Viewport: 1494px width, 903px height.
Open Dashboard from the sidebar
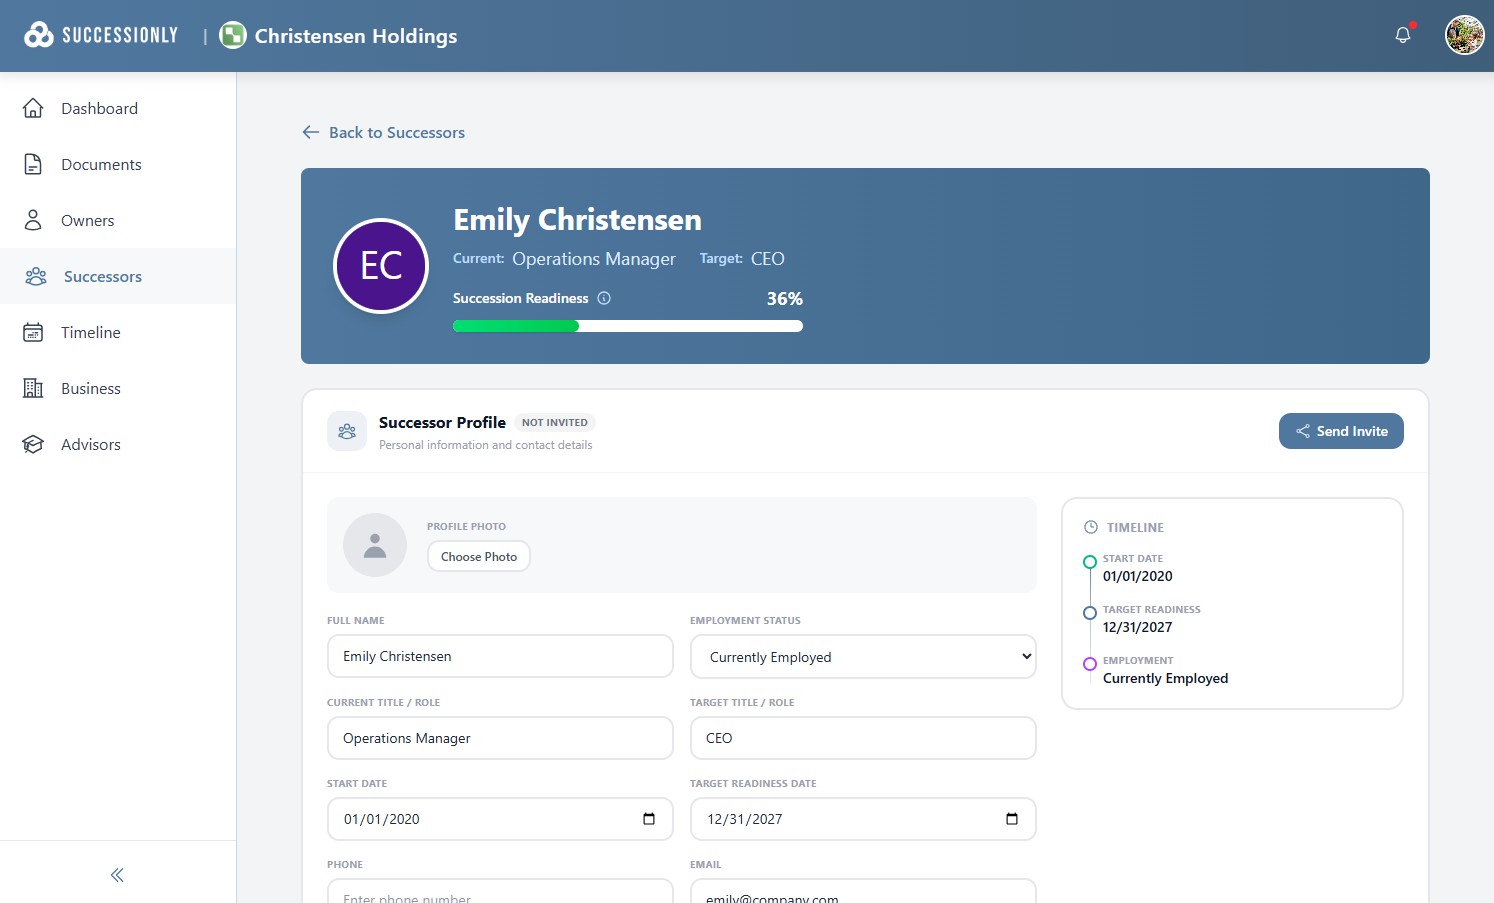[x=99, y=108]
